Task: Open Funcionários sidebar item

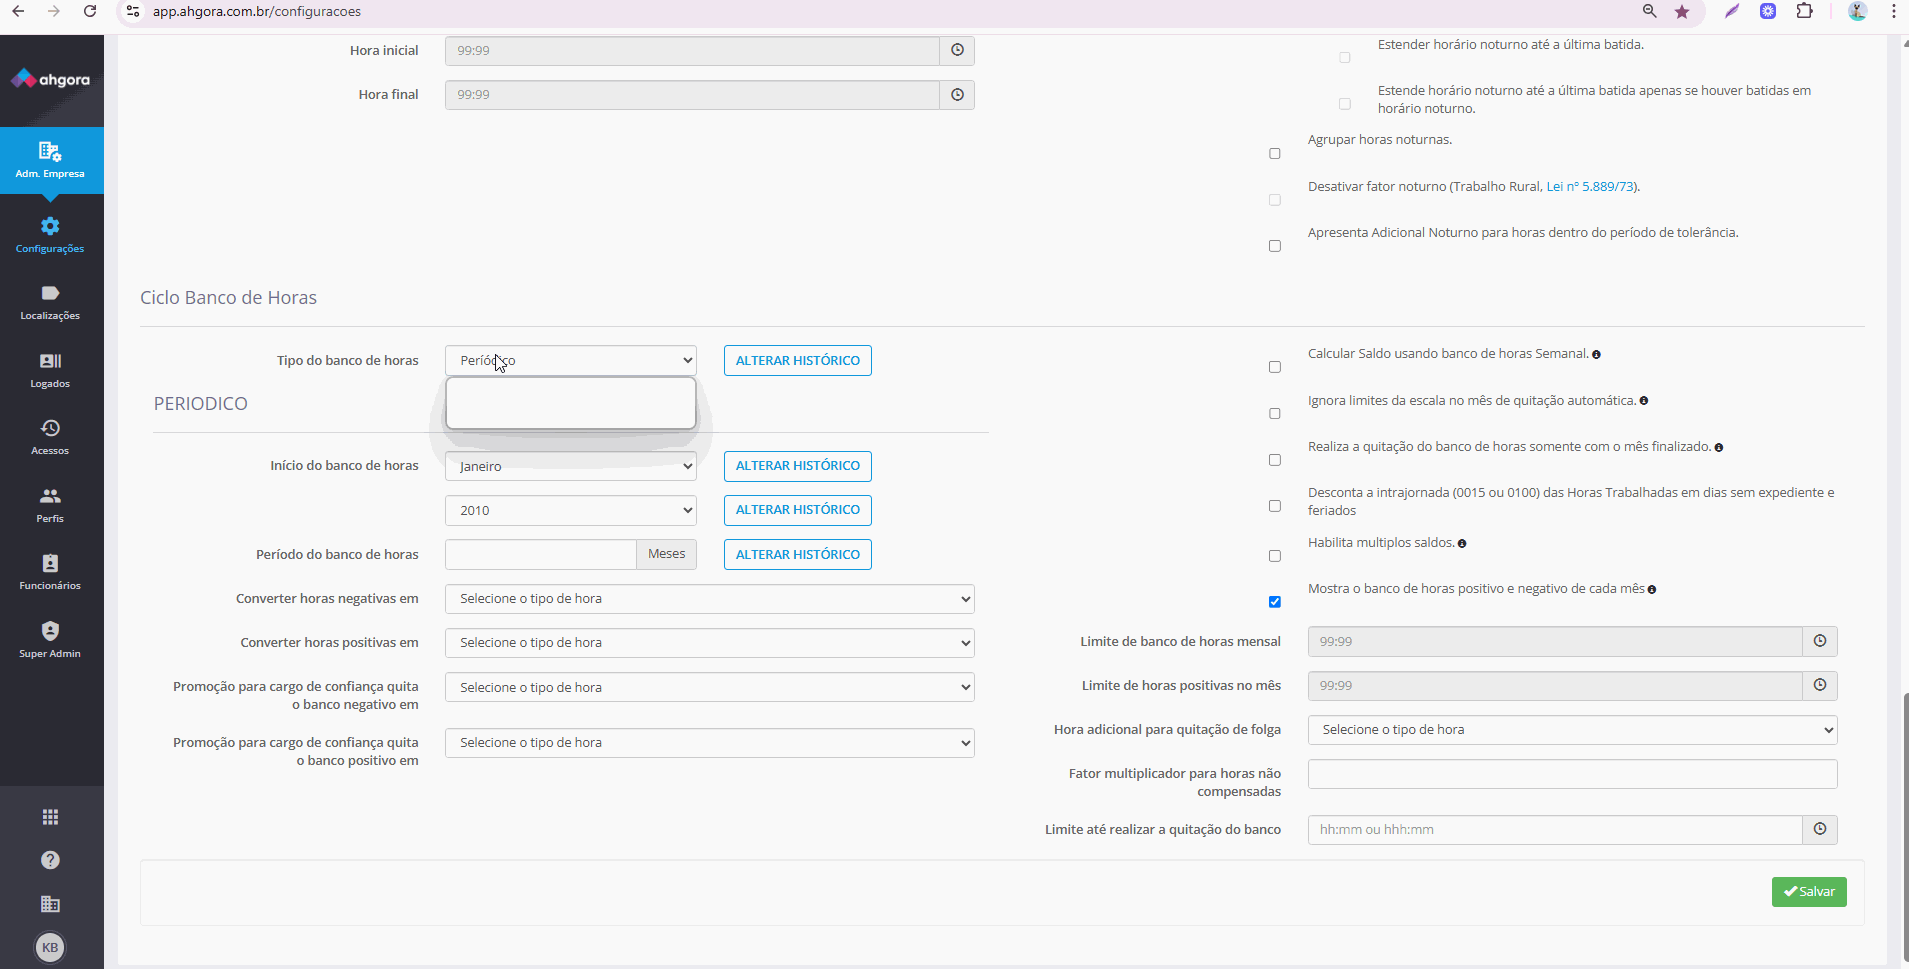Action: (x=50, y=572)
